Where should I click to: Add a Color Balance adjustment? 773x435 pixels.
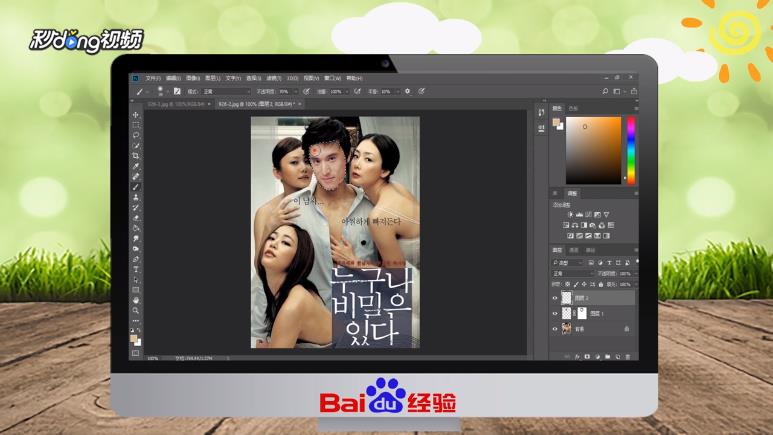coord(575,225)
